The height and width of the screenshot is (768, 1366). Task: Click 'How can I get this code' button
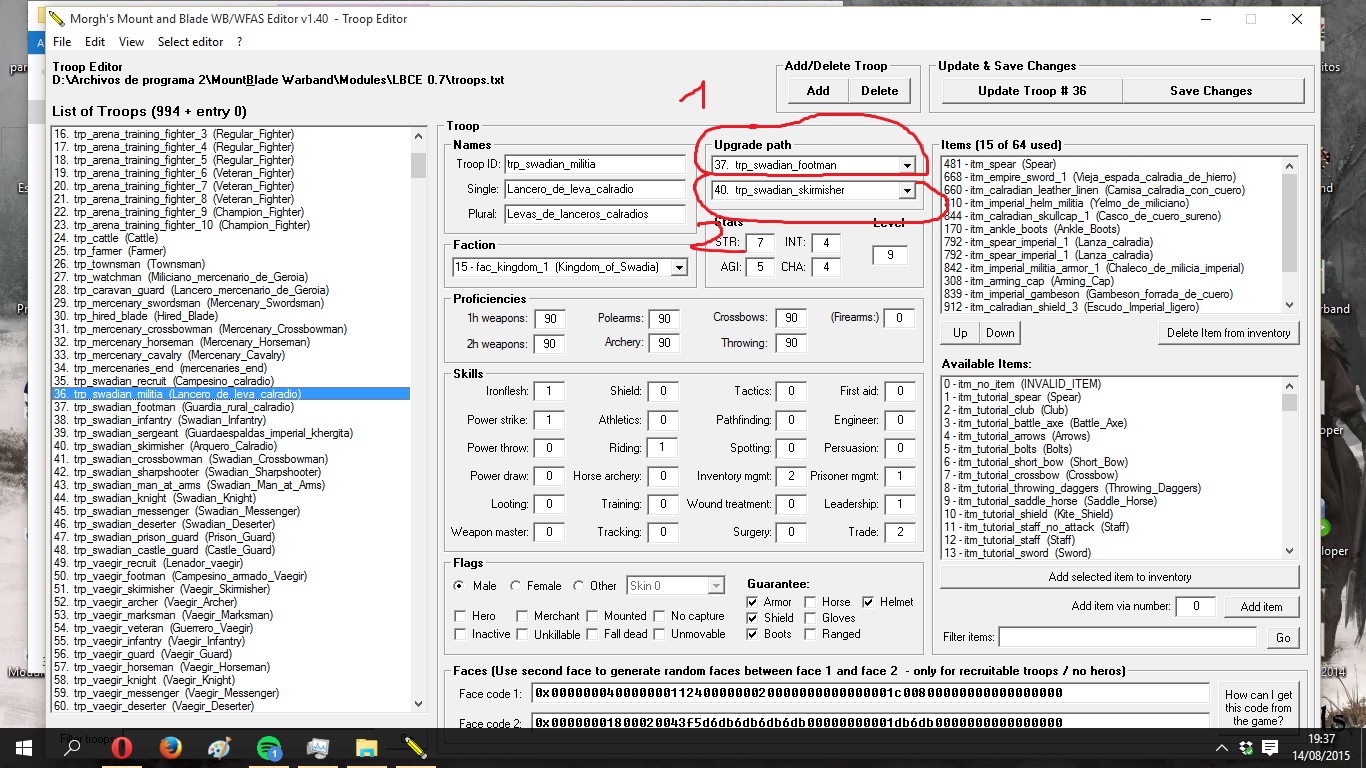coord(1259,707)
